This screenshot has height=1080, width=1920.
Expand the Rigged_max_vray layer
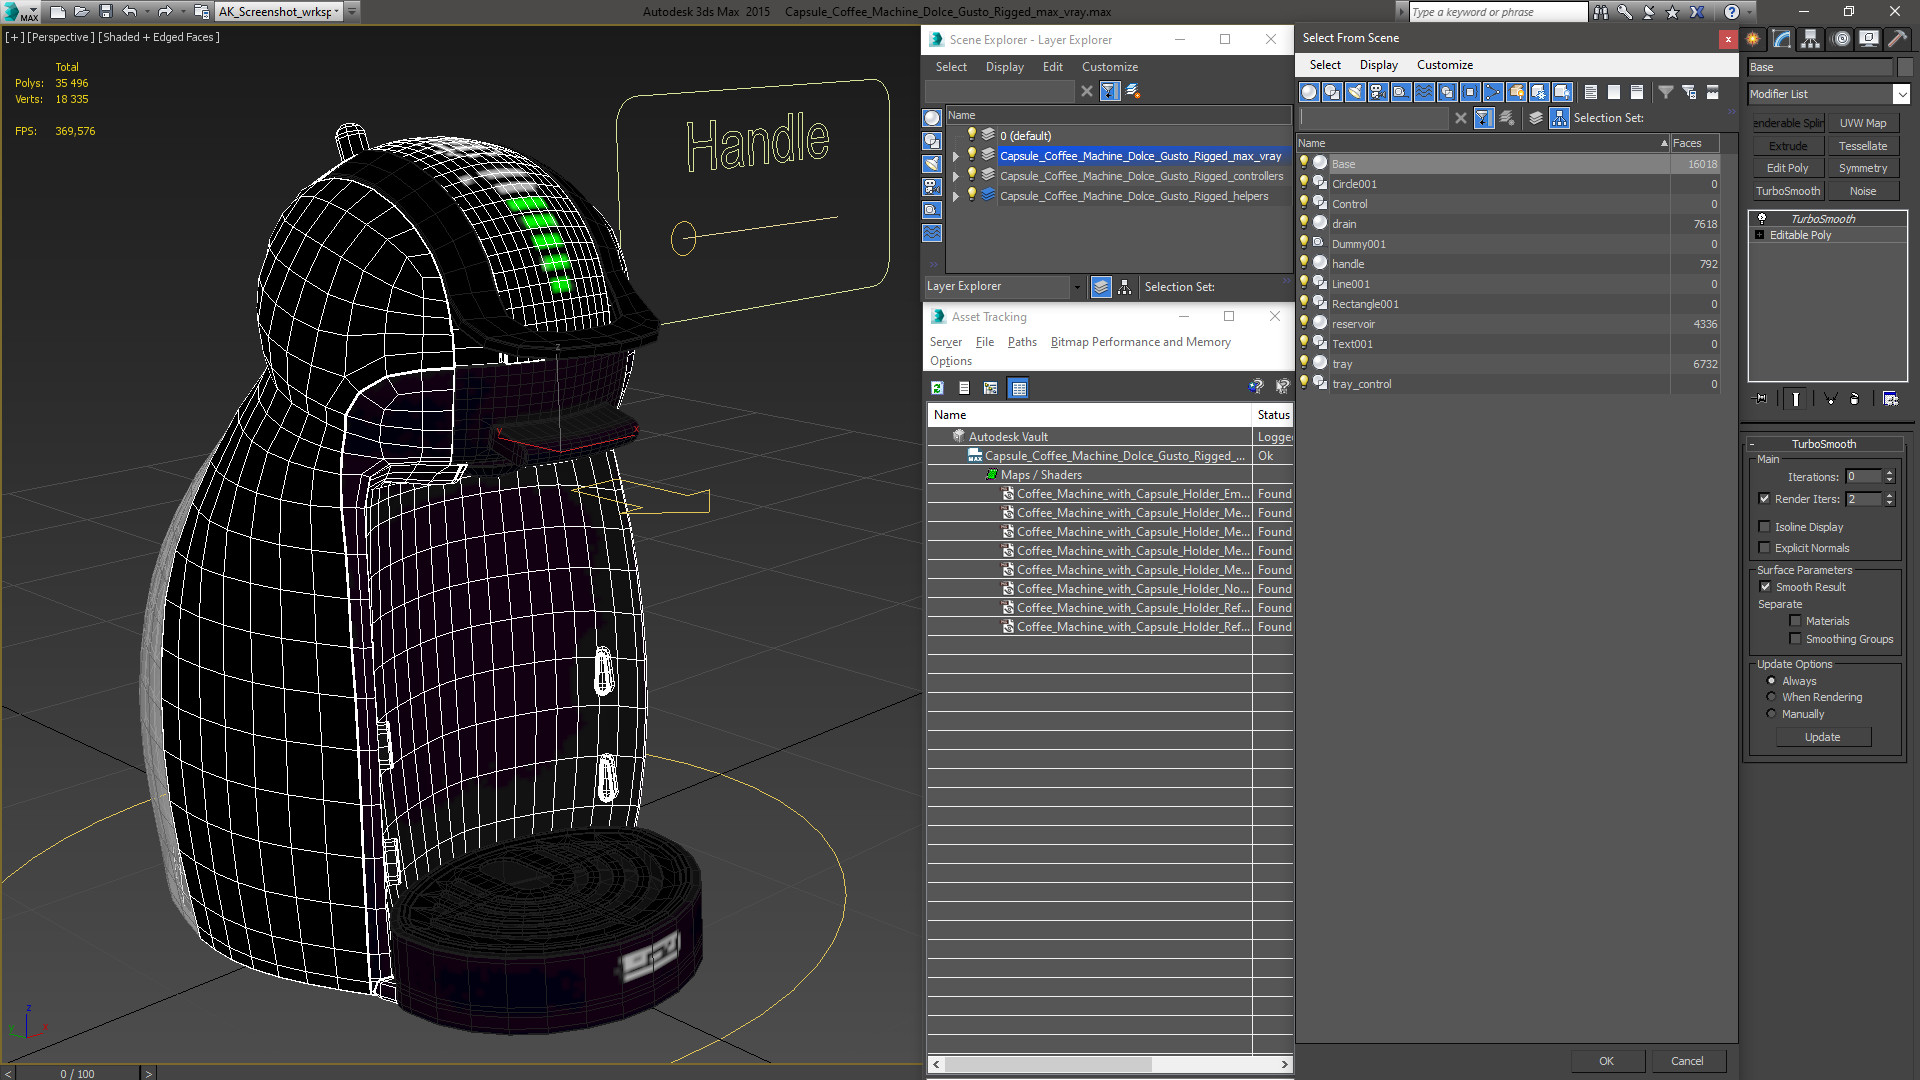tap(955, 156)
